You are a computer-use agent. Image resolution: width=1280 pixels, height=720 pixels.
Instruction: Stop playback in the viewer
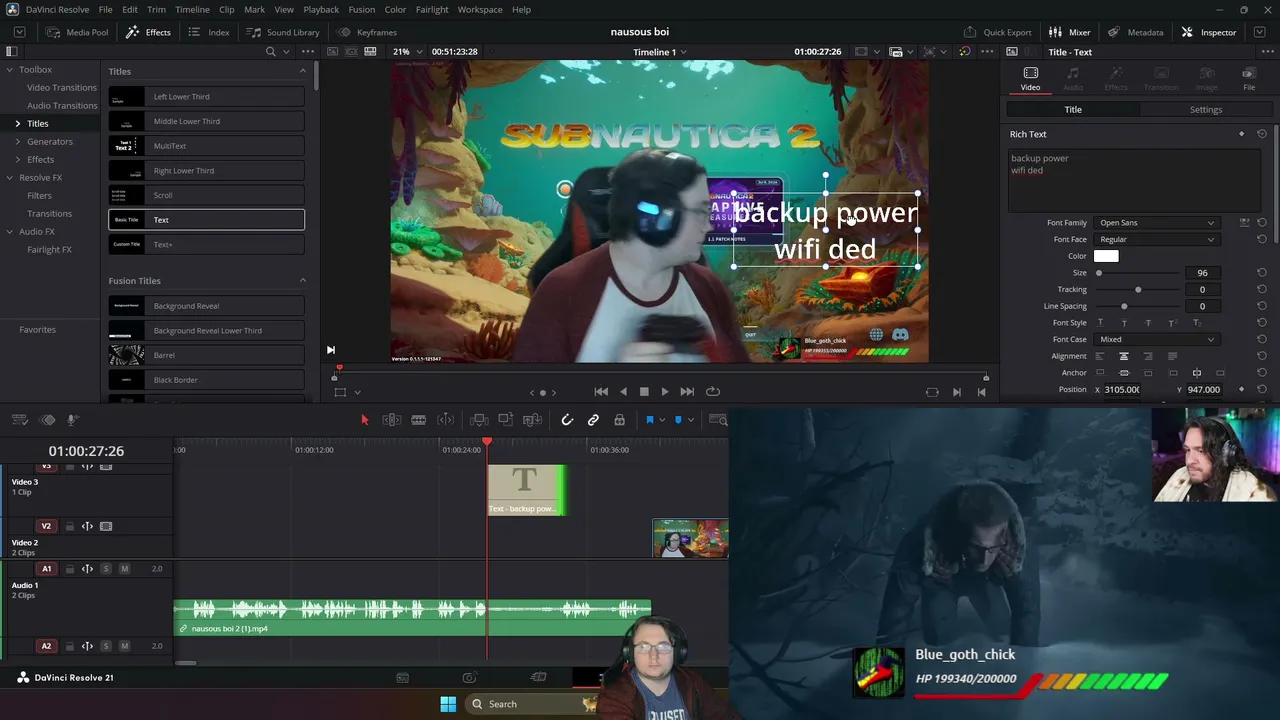coord(644,392)
